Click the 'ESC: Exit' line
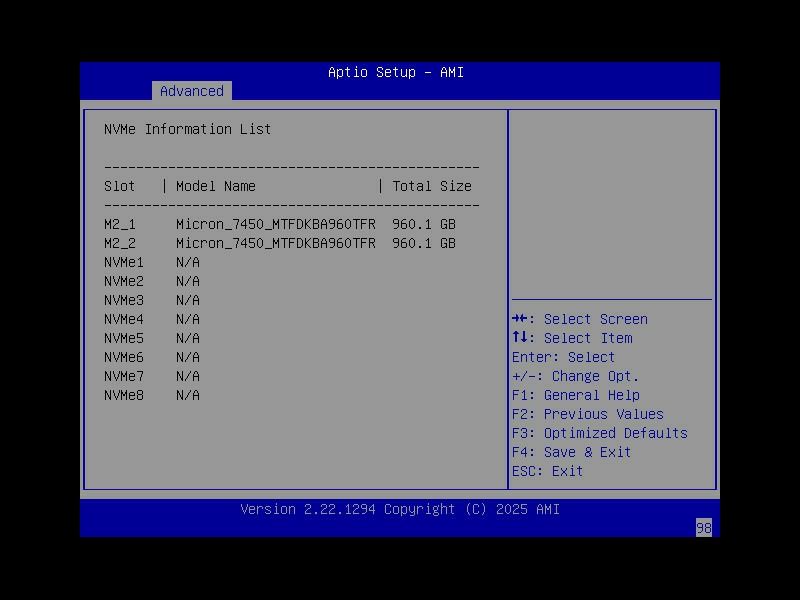800x600 pixels. (547, 471)
